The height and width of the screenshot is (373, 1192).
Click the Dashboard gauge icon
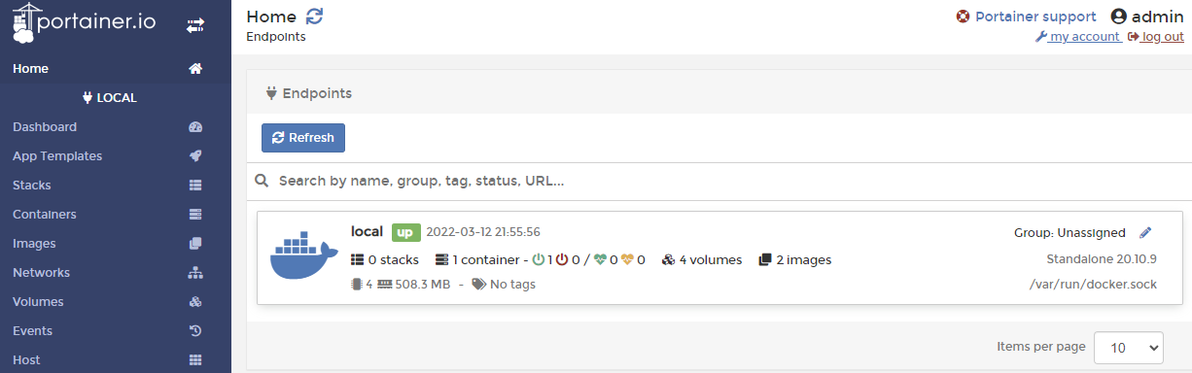(195, 127)
